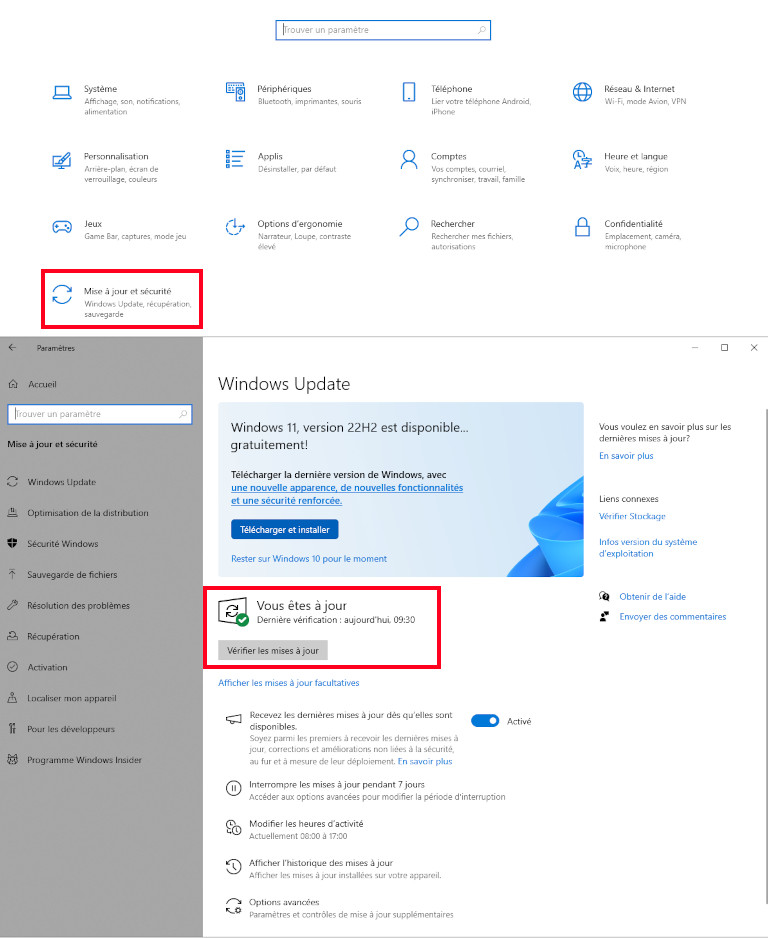The width and height of the screenshot is (768, 938).
Task: Toggle the Activé switch for latest updates
Action: 485,721
